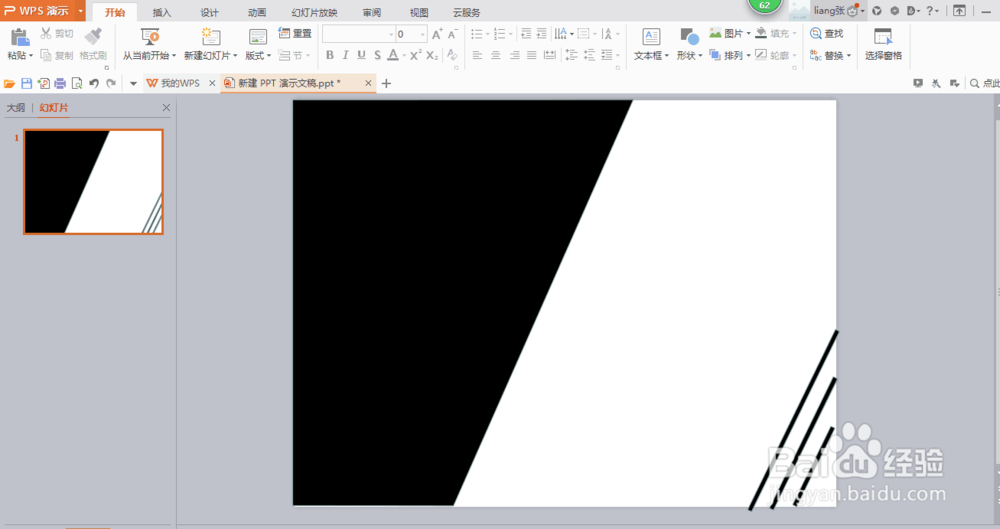Open the Layout (版式) icon
This screenshot has height=529, width=1000.
click(258, 37)
